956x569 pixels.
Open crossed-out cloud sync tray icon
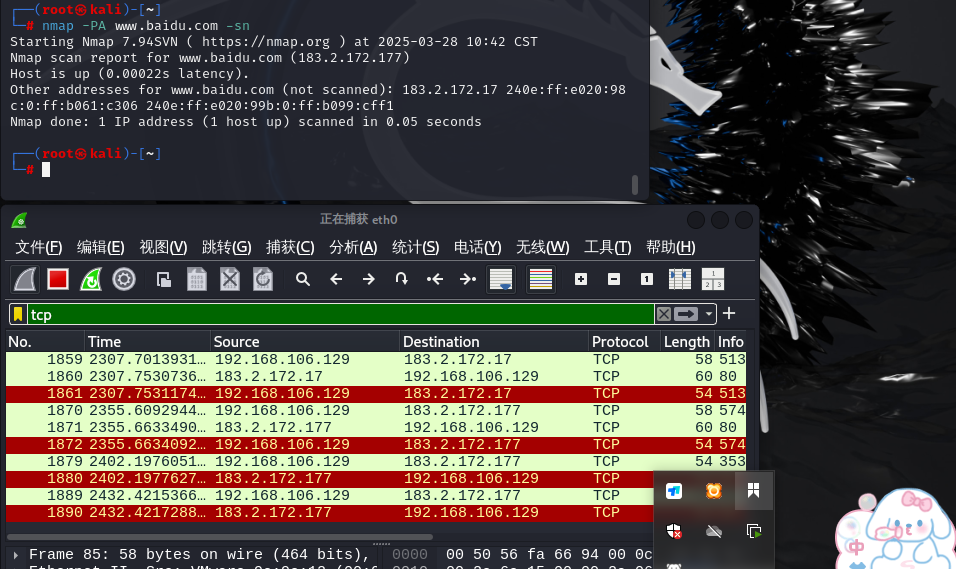(x=713, y=531)
